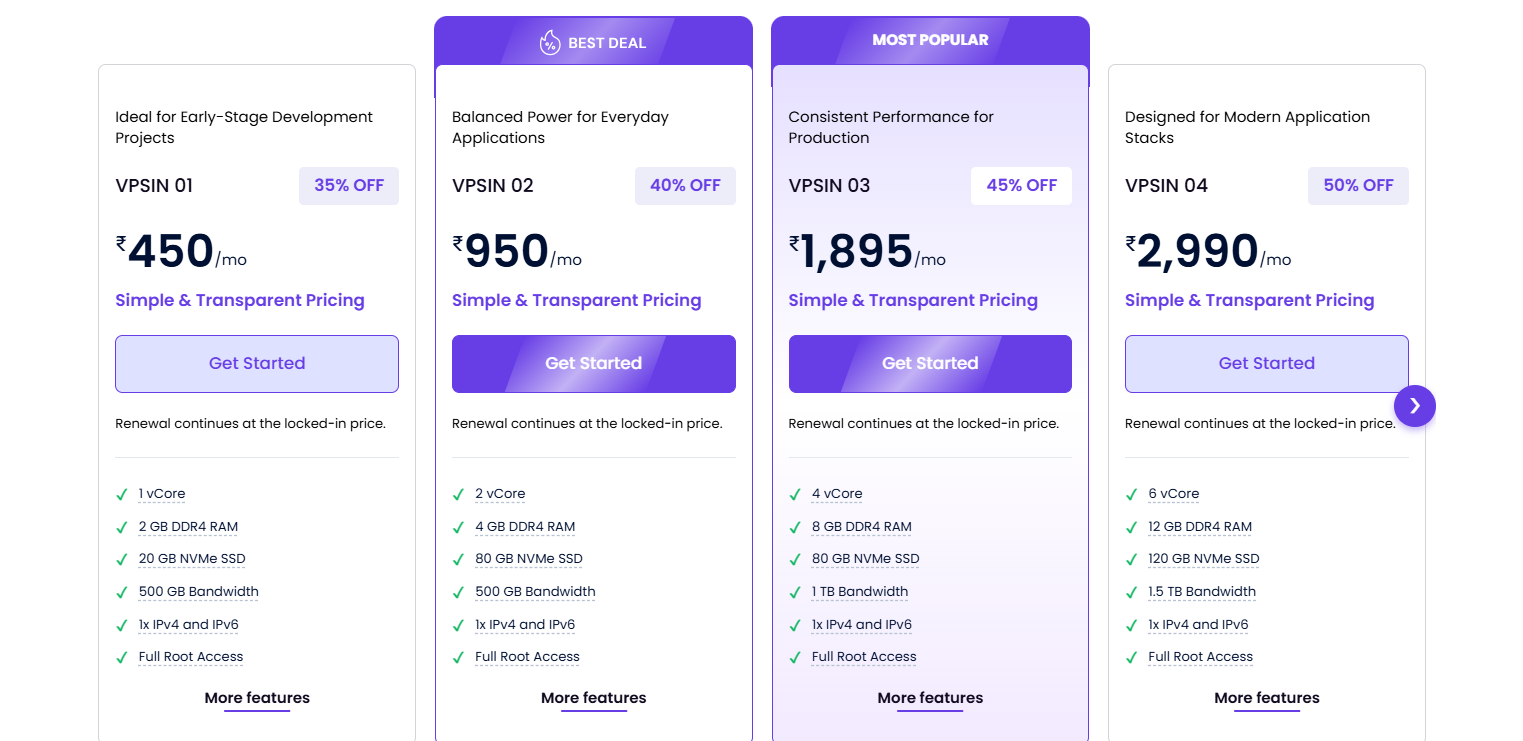Screen dimensions: 1523x741
Task: Expand More features under VPSIN 01
Action: 256,698
